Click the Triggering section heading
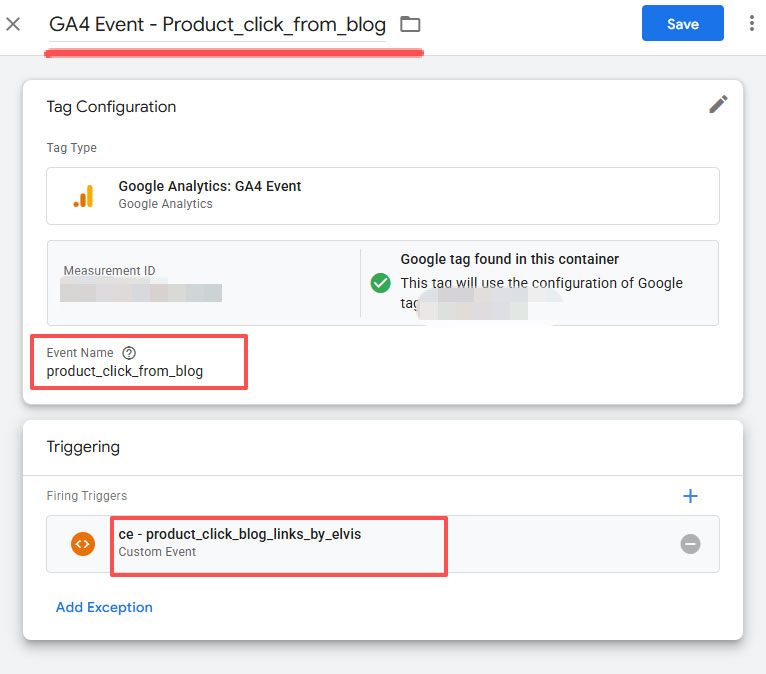766x674 pixels. click(x=83, y=447)
